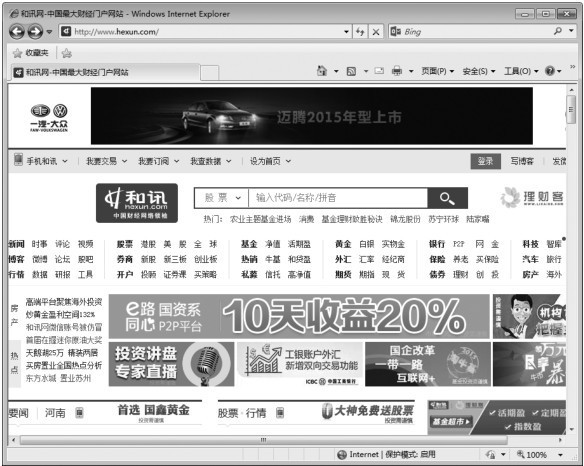The width and height of the screenshot is (584, 466).
Task: Click the browser Forward arrow
Action: click(35, 32)
